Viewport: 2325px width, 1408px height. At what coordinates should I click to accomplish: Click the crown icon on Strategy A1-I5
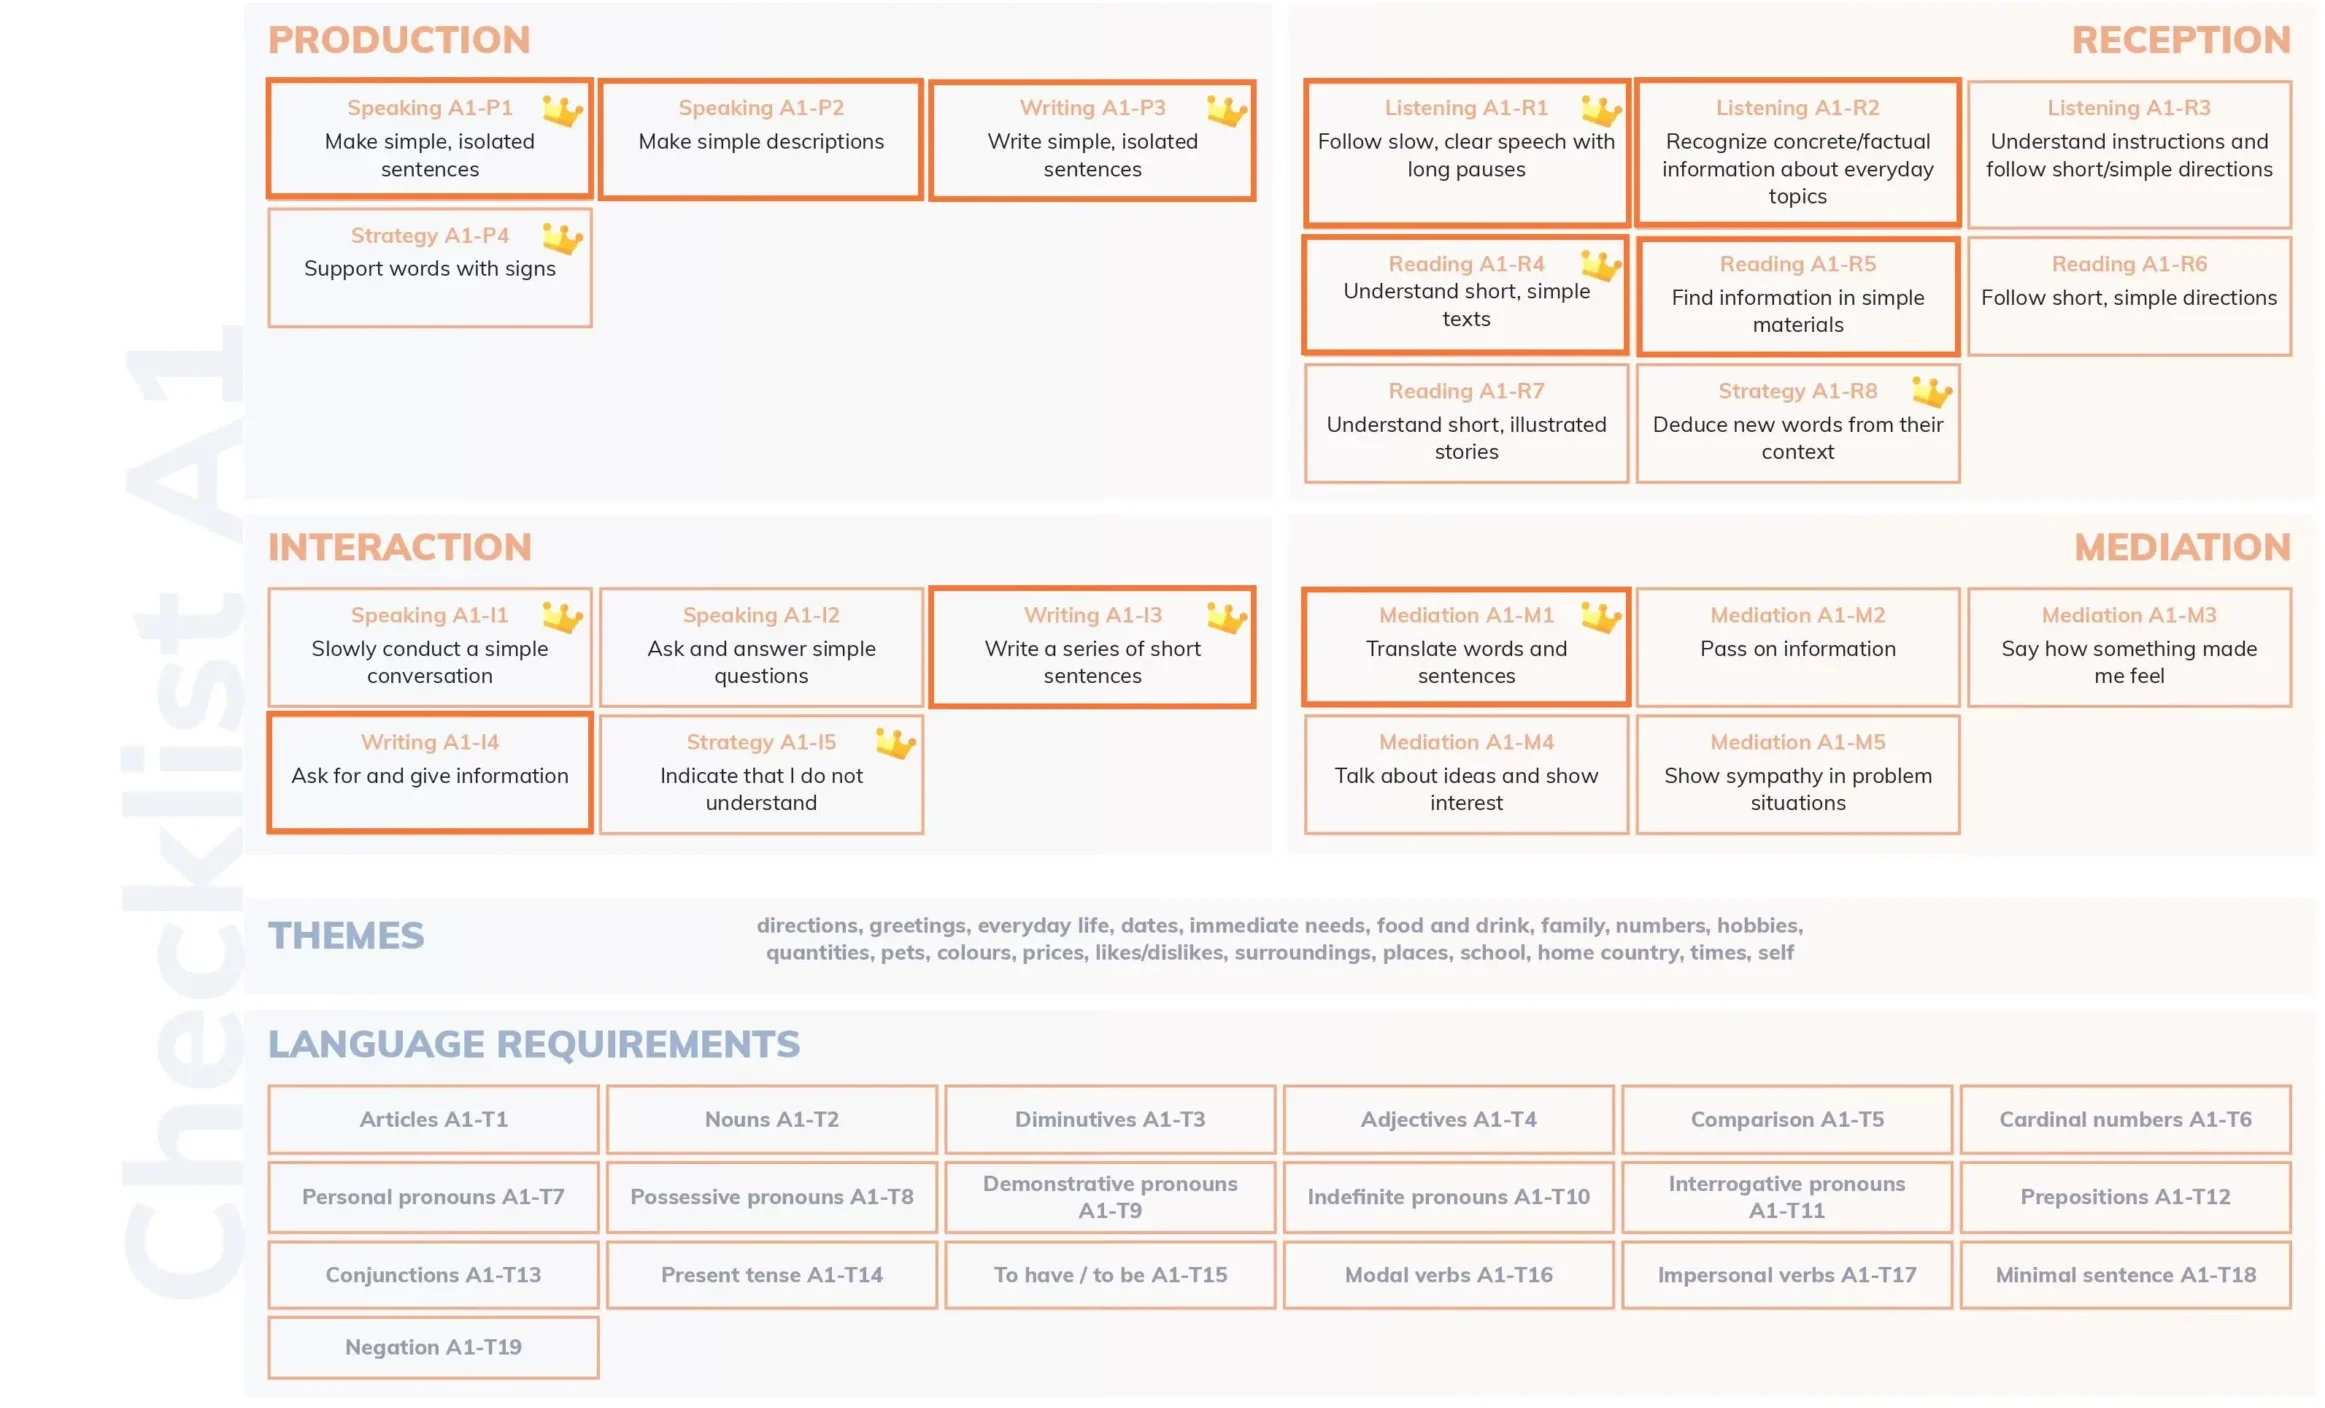(895, 744)
